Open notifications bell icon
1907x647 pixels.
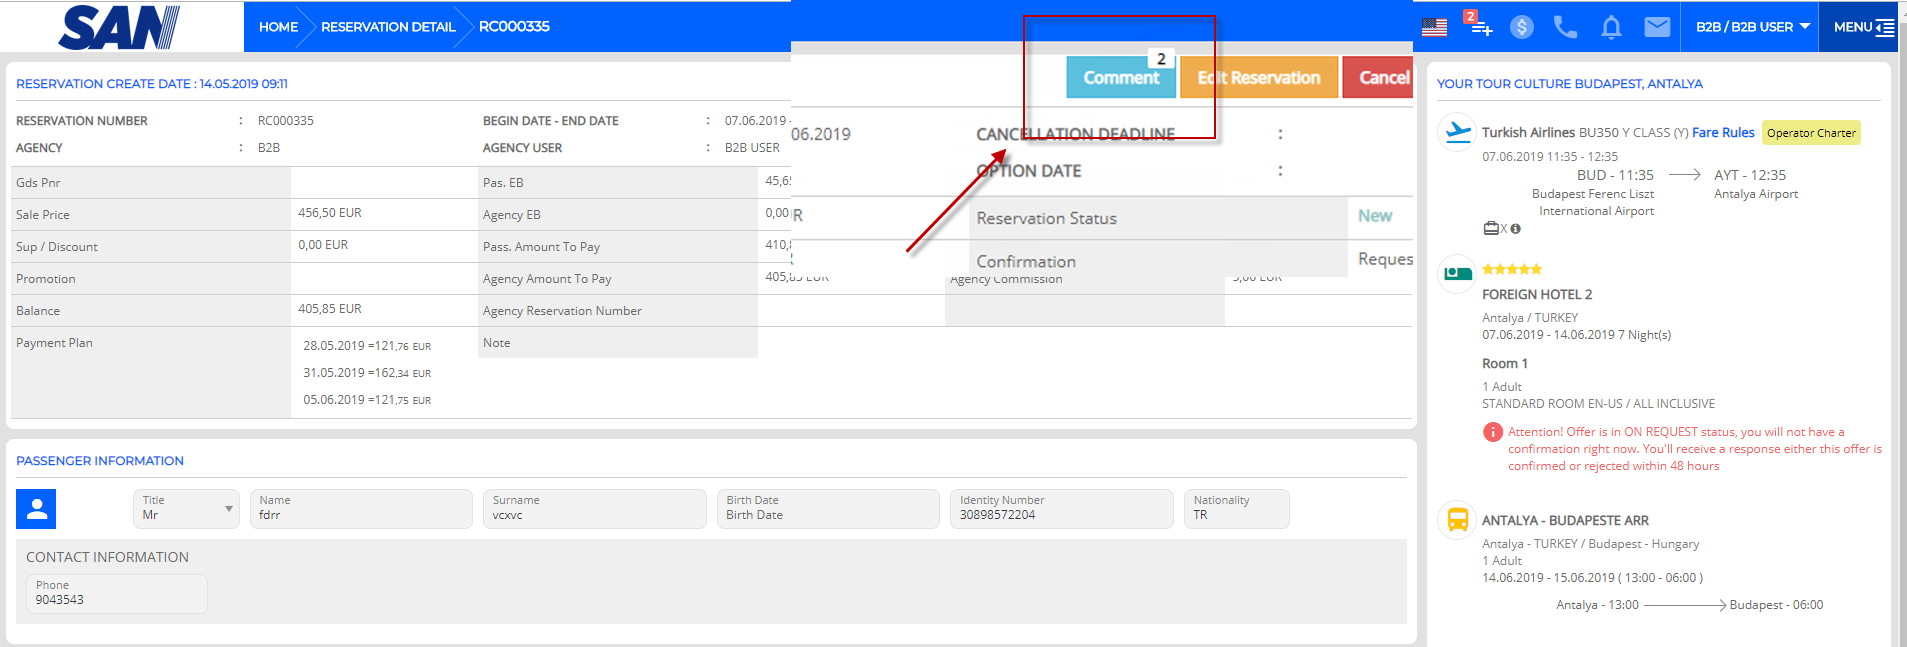pos(1611,27)
